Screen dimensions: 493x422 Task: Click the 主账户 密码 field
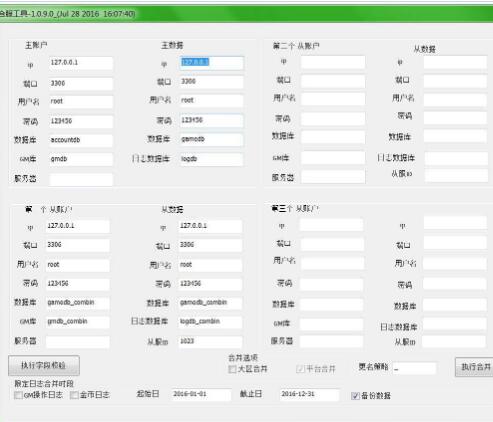[81, 121]
